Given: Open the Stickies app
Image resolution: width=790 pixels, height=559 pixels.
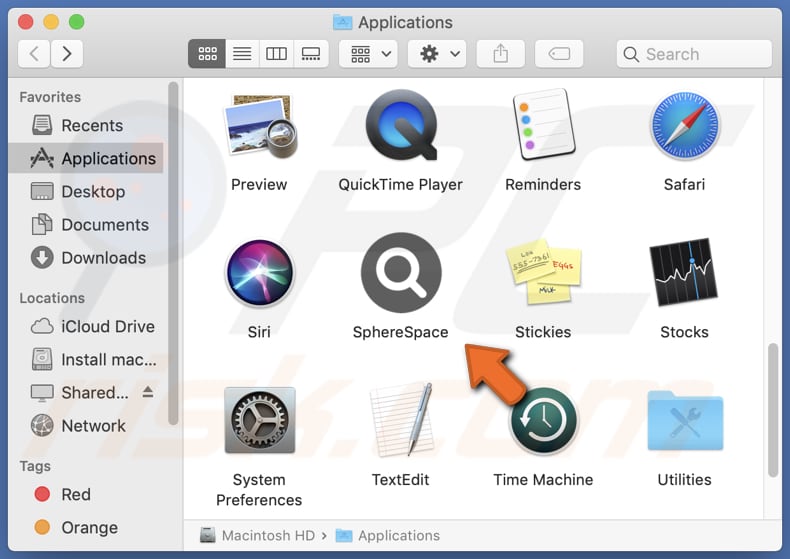Looking at the screenshot, I should point(542,274).
